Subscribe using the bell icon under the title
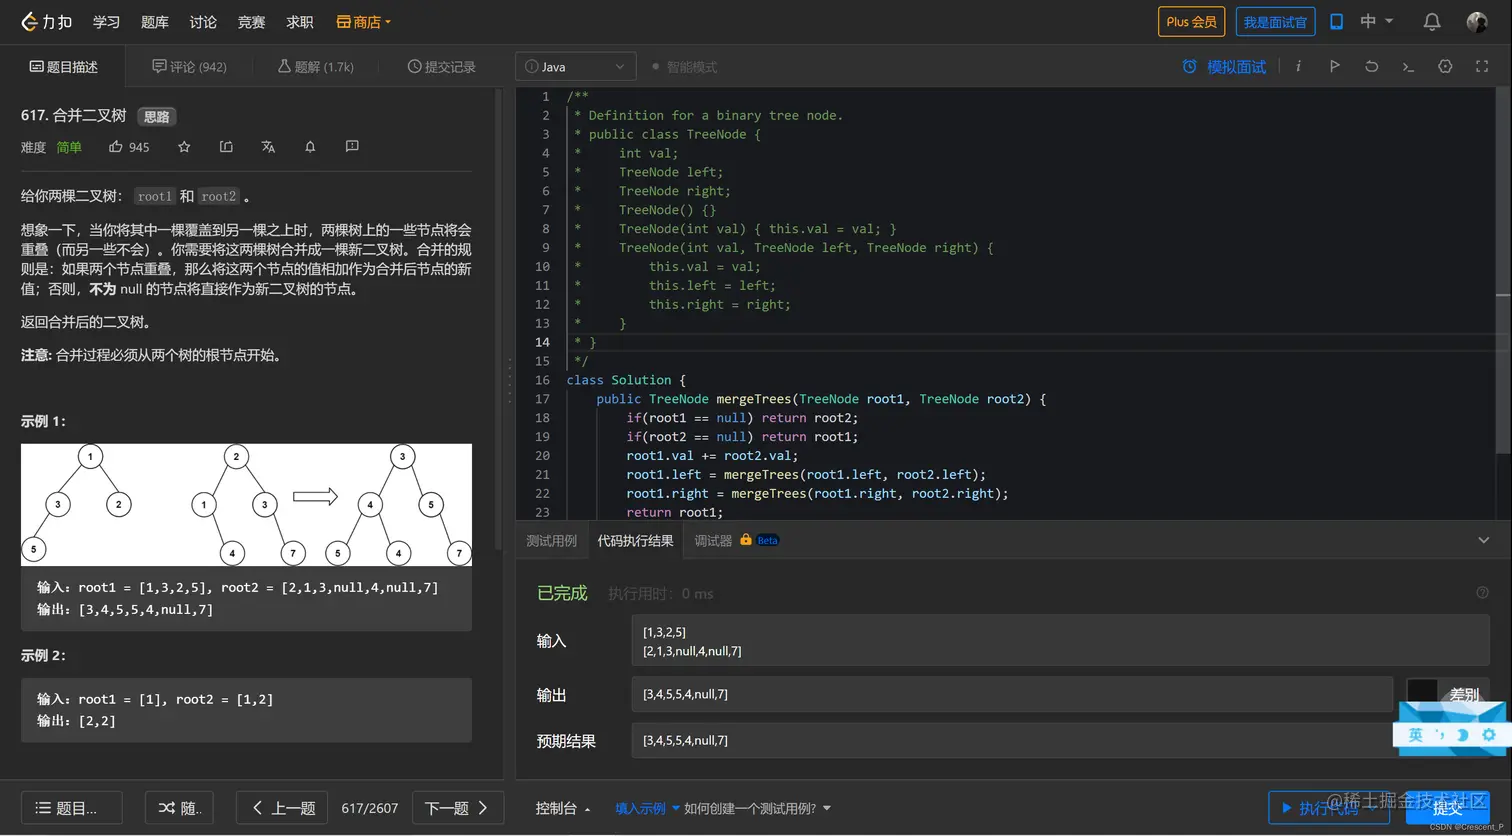Image resolution: width=1512 pixels, height=836 pixels. [310, 147]
